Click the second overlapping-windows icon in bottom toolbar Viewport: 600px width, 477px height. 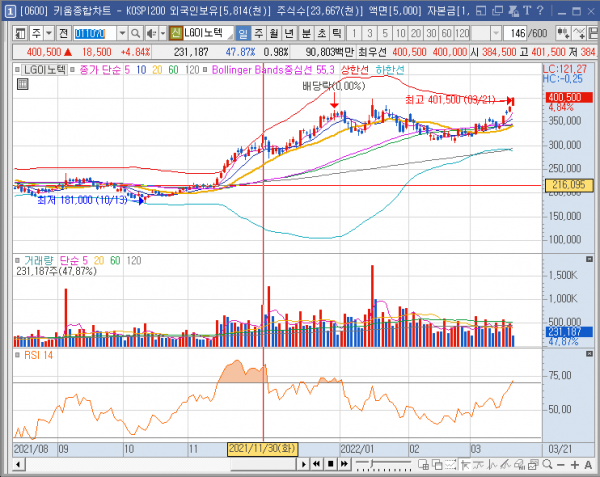point(437,464)
